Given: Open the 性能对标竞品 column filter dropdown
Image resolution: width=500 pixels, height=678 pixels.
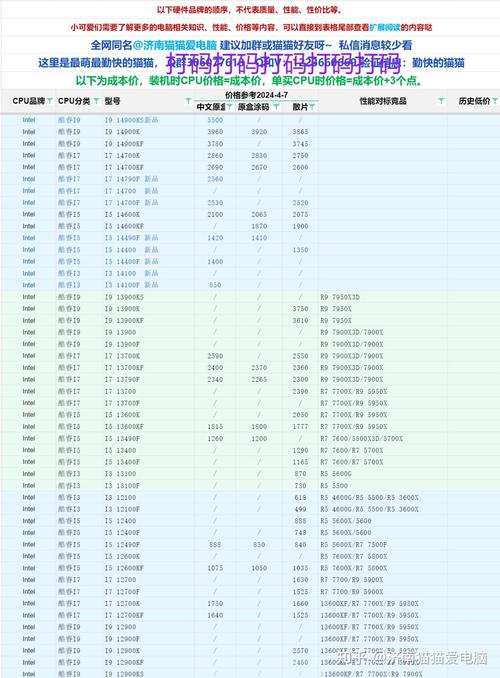Looking at the screenshot, I should 441,101.
